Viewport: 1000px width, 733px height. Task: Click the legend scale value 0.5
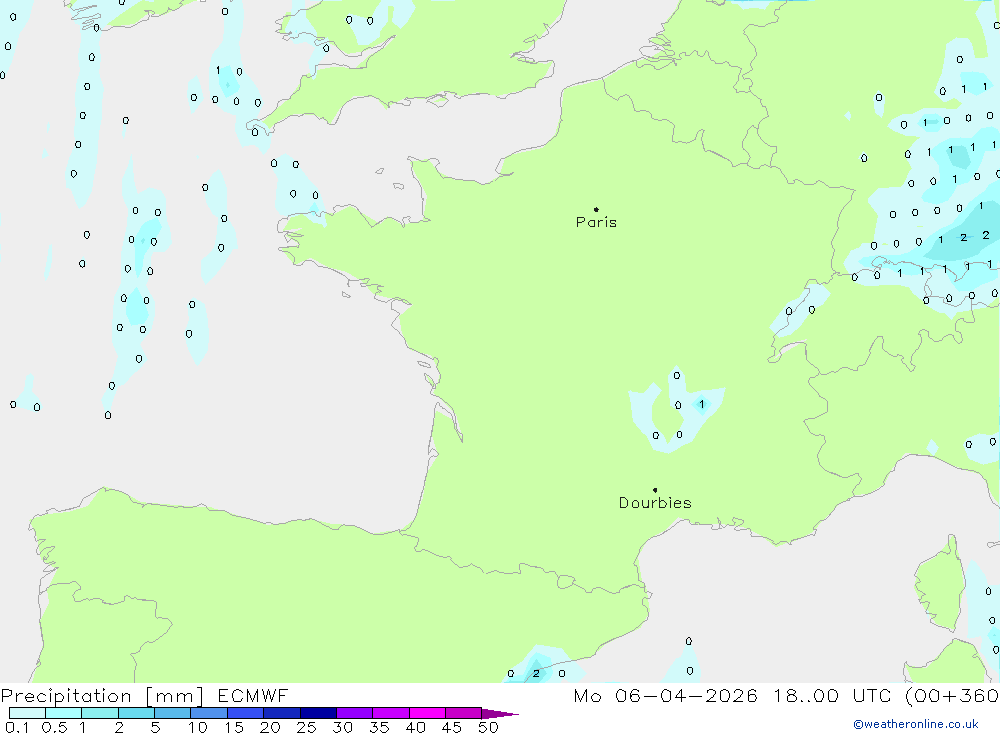click(x=55, y=727)
